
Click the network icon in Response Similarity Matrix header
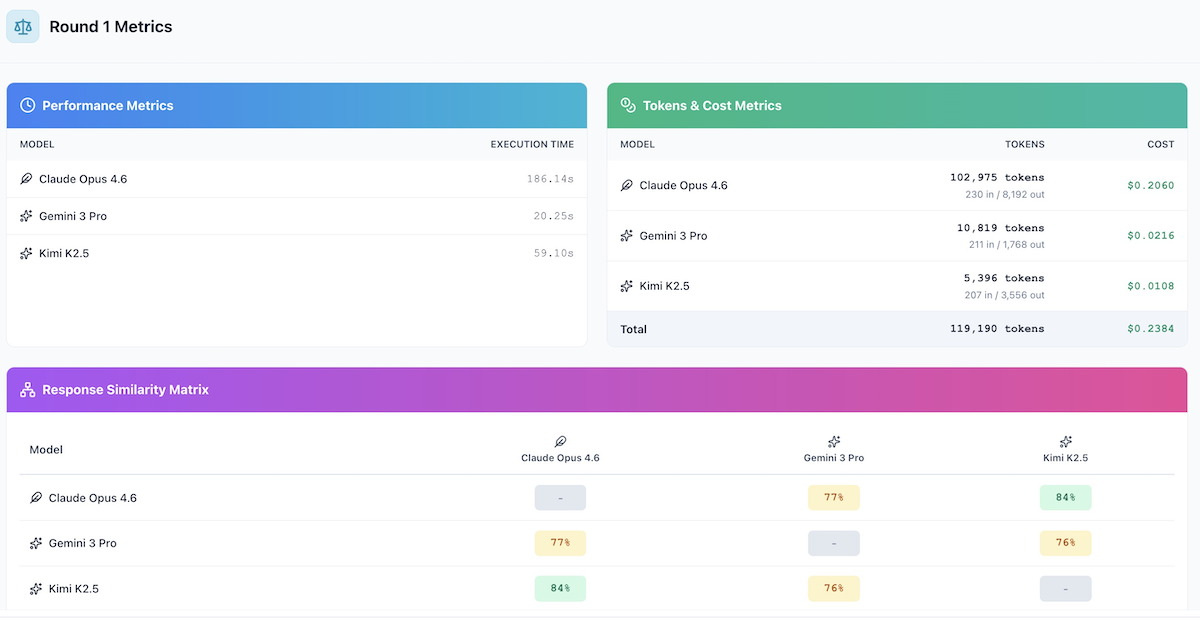click(x=25, y=389)
